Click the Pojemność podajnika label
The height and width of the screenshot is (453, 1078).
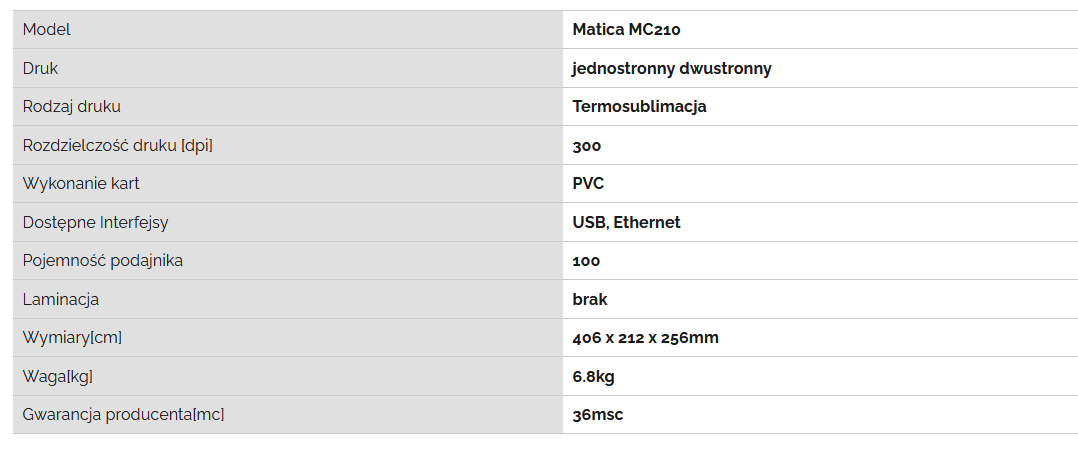coord(102,261)
